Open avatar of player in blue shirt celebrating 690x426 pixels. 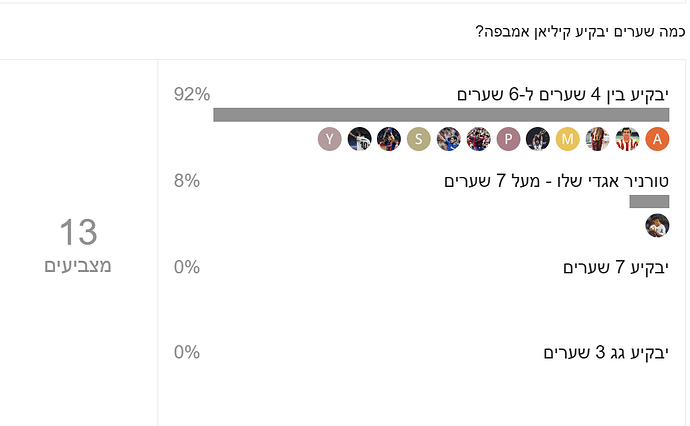point(448,139)
